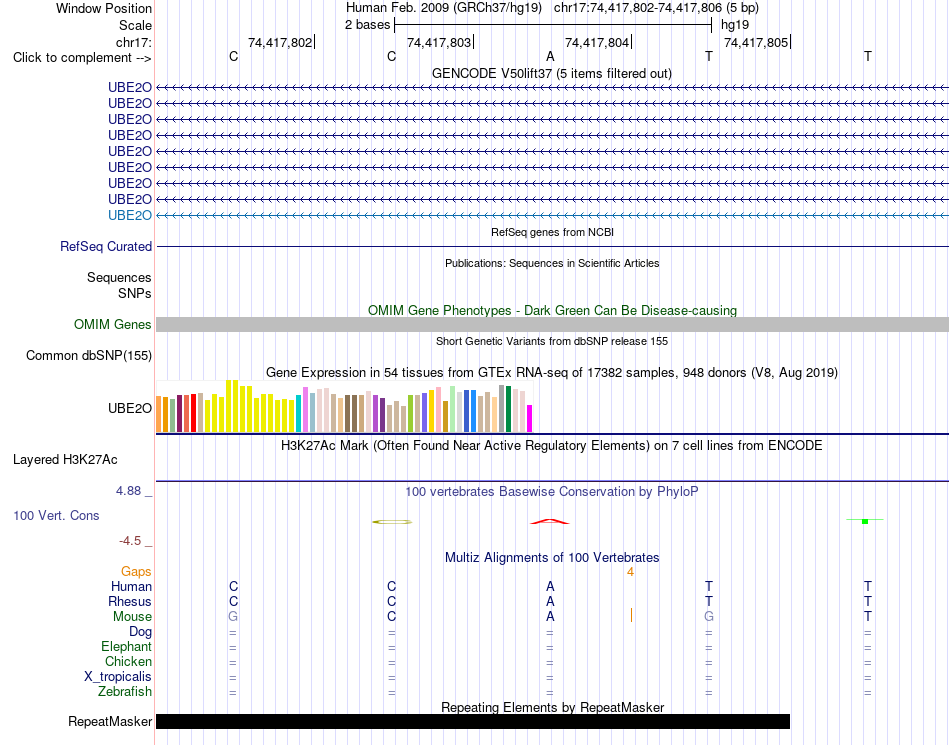Screen dimensions: 950x745
Task: Click the Chicken species label
Action: (x=128, y=661)
